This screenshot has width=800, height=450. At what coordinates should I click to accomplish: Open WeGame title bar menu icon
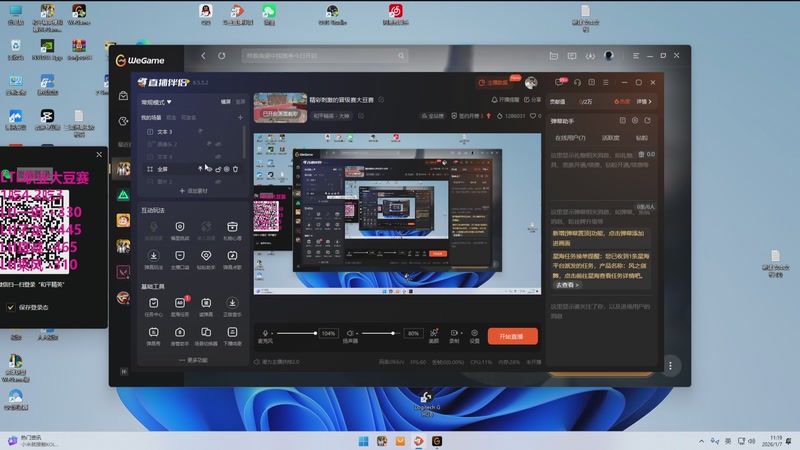[636, 56]
